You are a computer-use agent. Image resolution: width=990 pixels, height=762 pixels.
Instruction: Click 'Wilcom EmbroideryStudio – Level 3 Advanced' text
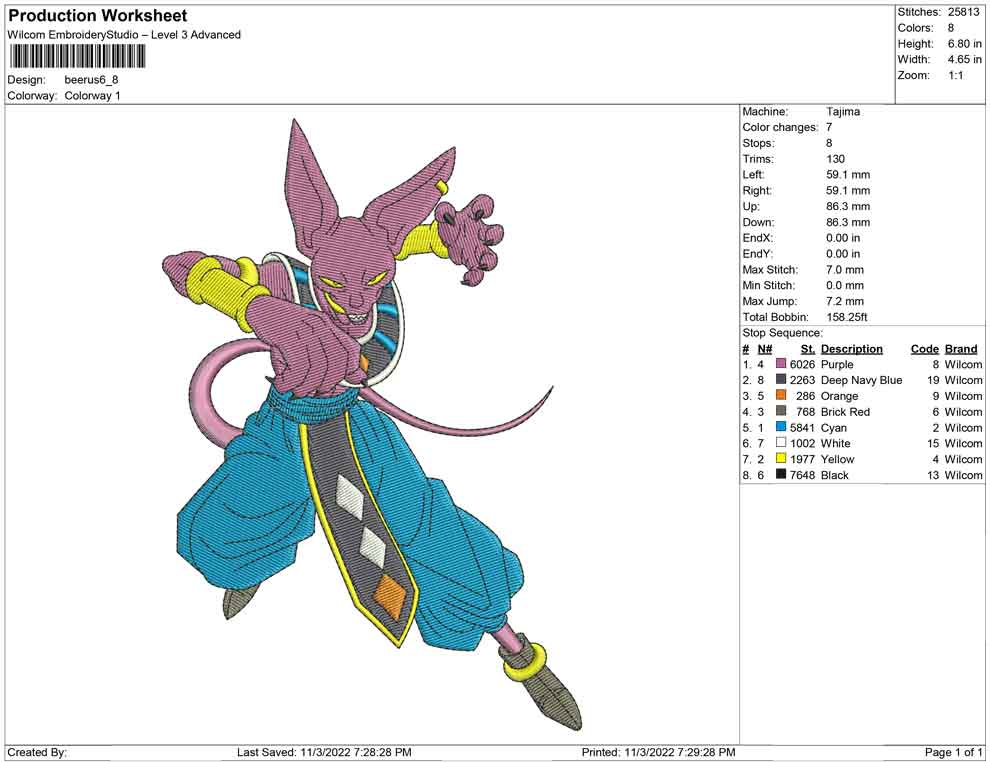[124, 35]
